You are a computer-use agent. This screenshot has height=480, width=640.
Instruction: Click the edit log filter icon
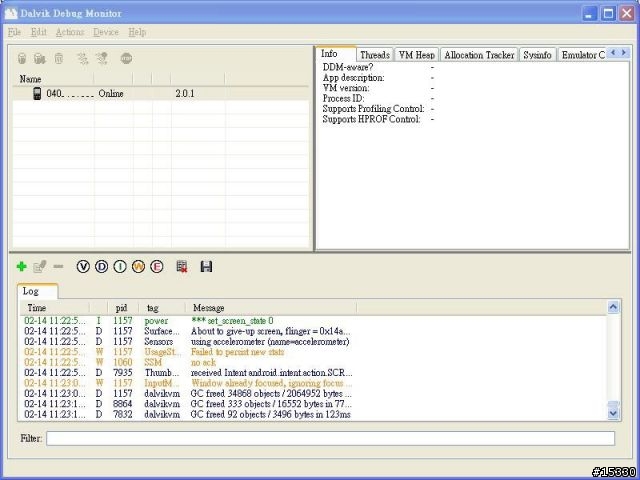pyautogui.click(x=40, y=267)
